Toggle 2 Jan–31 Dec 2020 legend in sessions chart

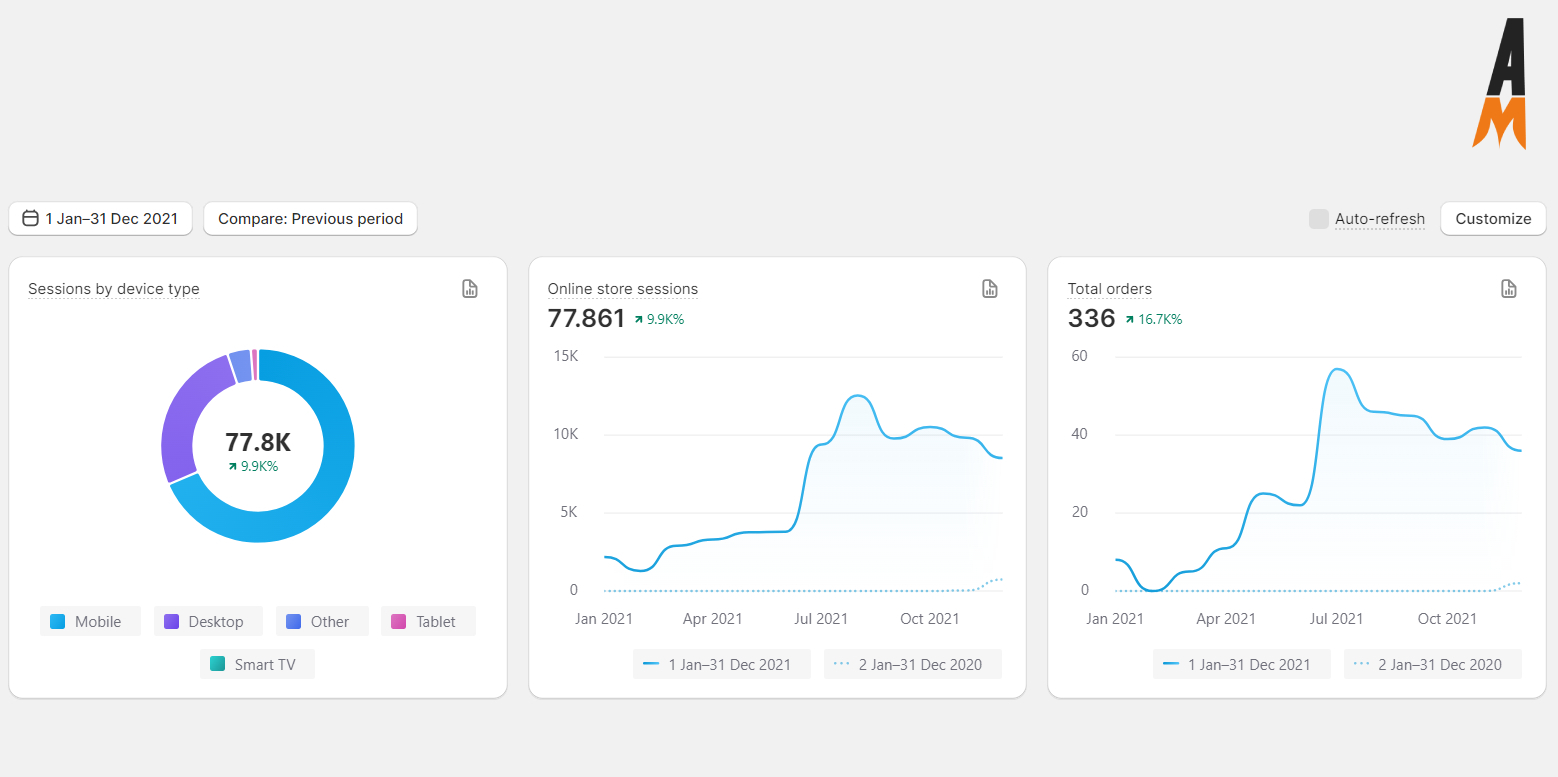click(913, 664)
